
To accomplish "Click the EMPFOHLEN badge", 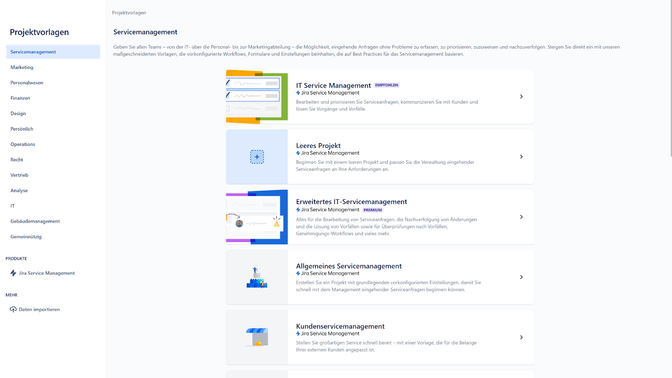I will (x=387, y=85).
